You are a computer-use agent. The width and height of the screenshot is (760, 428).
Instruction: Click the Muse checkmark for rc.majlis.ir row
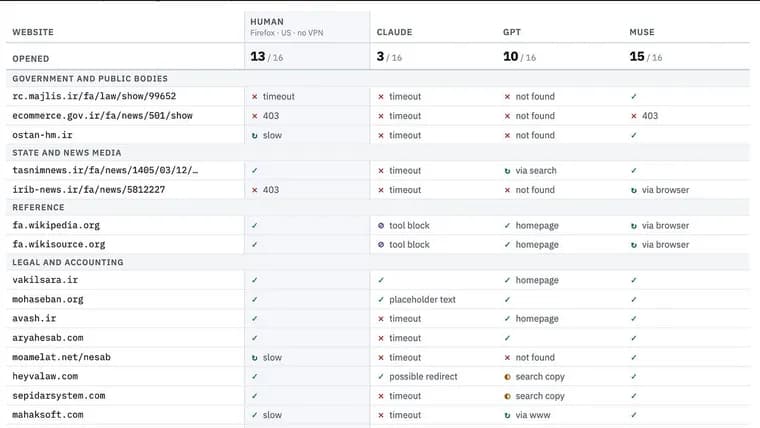tap(633, 96)
